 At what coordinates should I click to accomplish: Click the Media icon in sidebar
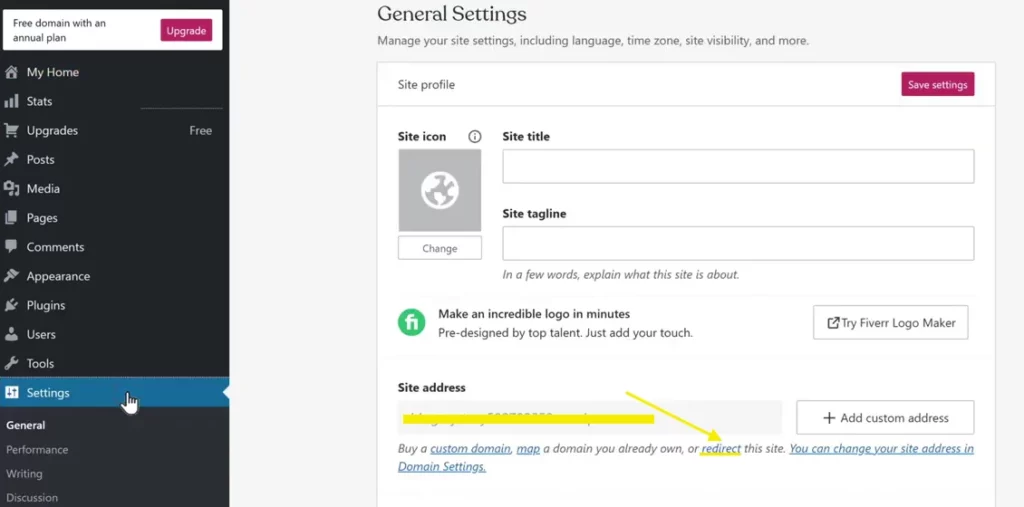(11, 188)
